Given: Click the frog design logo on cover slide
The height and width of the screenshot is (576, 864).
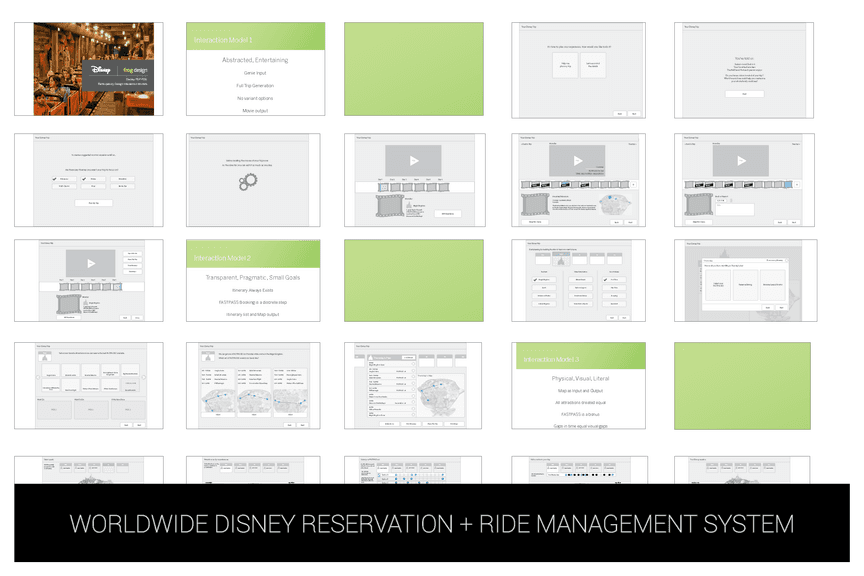Looking at the screenshot, I should [135, 70].
